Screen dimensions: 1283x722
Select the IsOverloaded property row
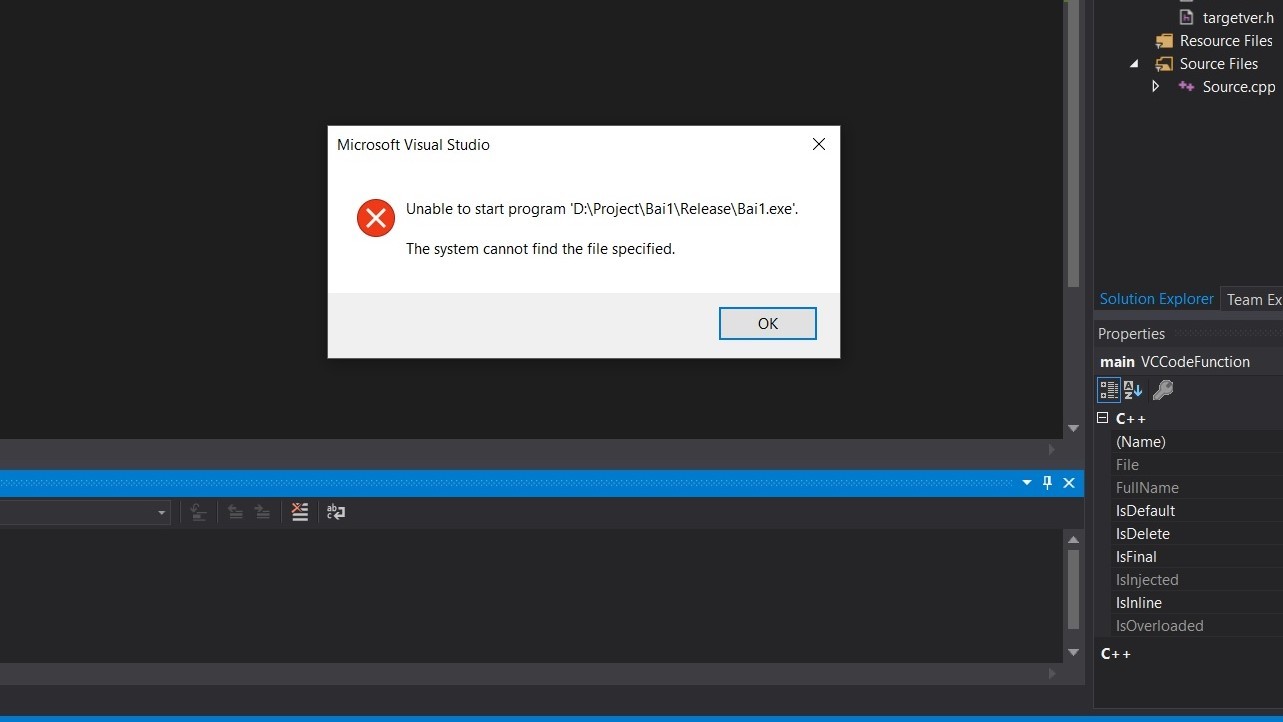pos(1197,625)
